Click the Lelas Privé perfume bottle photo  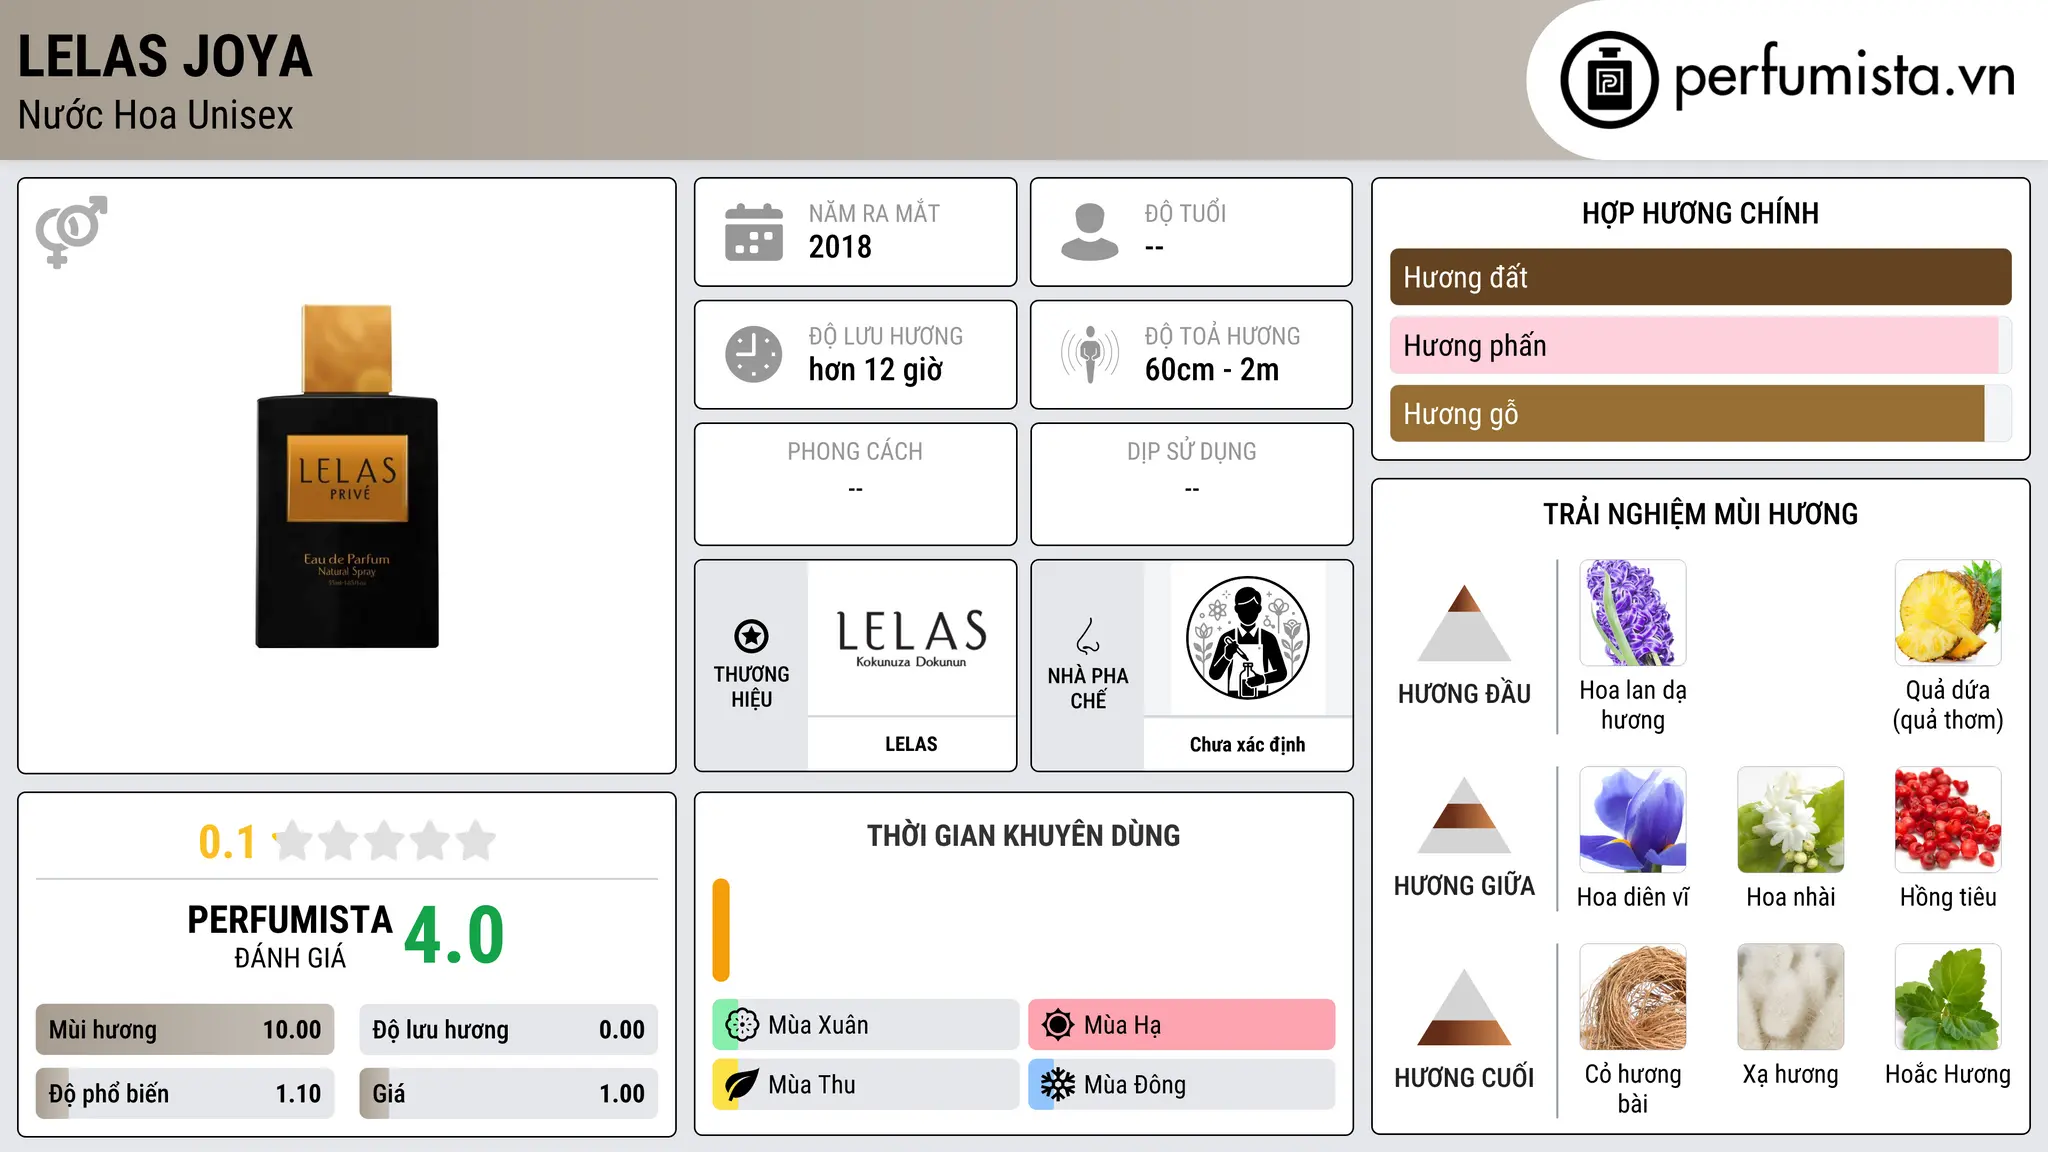click(x=347, y=476)
